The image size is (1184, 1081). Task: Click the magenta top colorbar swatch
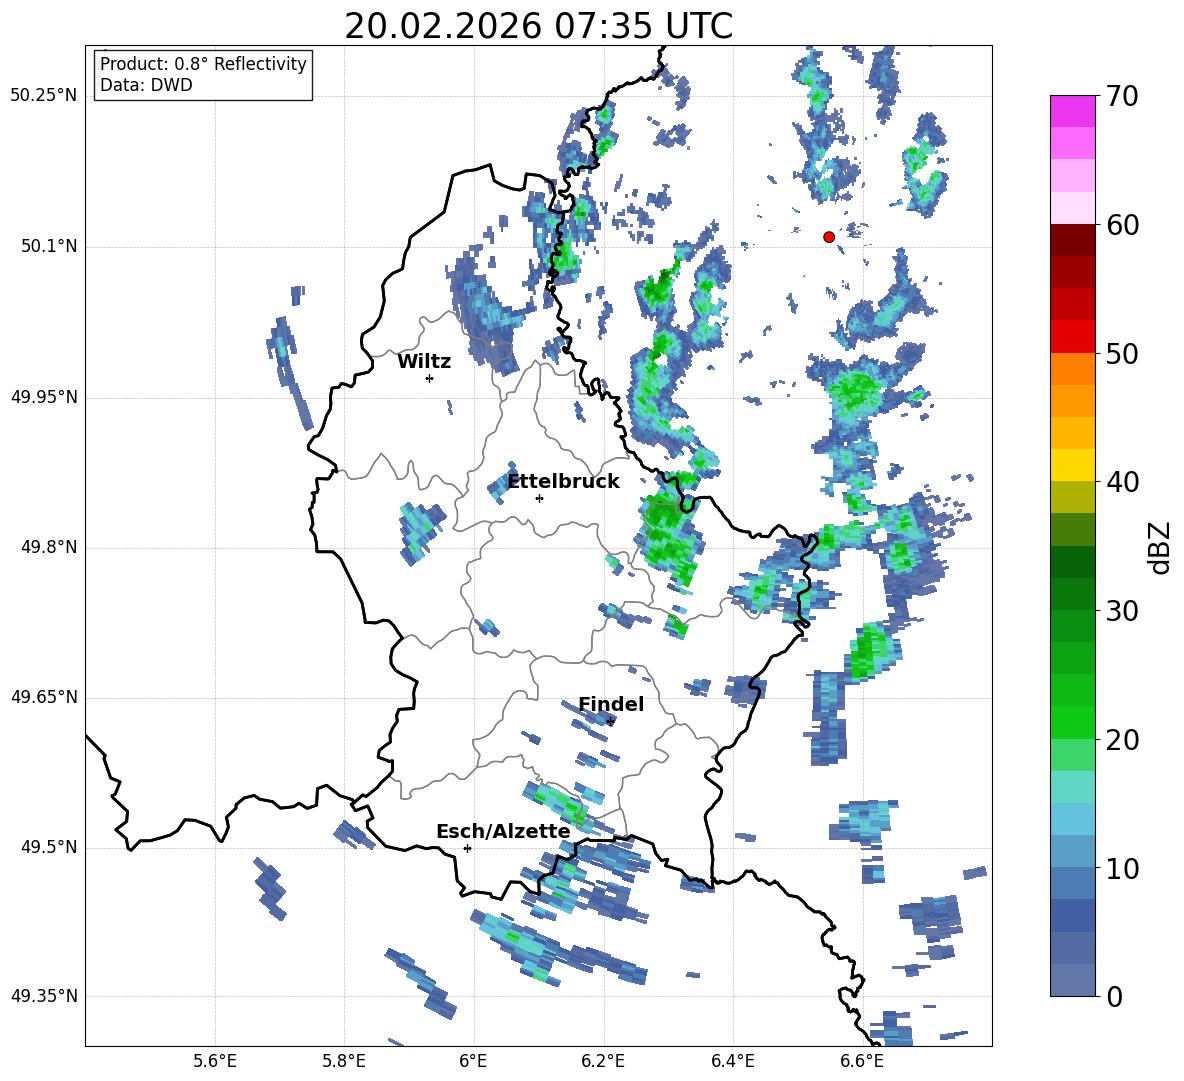click(x=1073, y=111)
